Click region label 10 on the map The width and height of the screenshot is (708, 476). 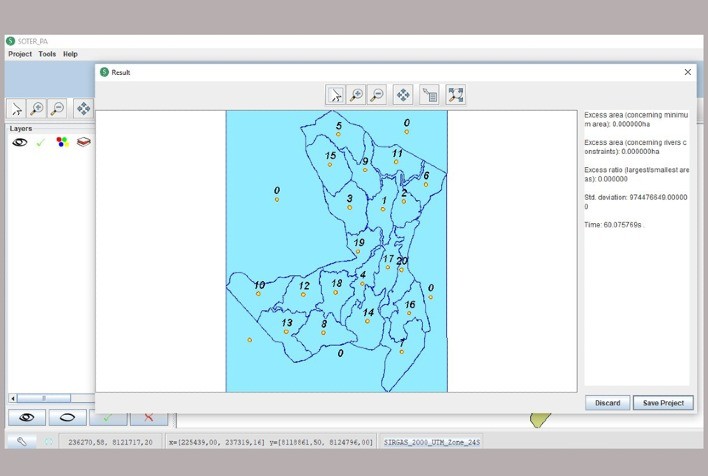click(x=259, y=285)
